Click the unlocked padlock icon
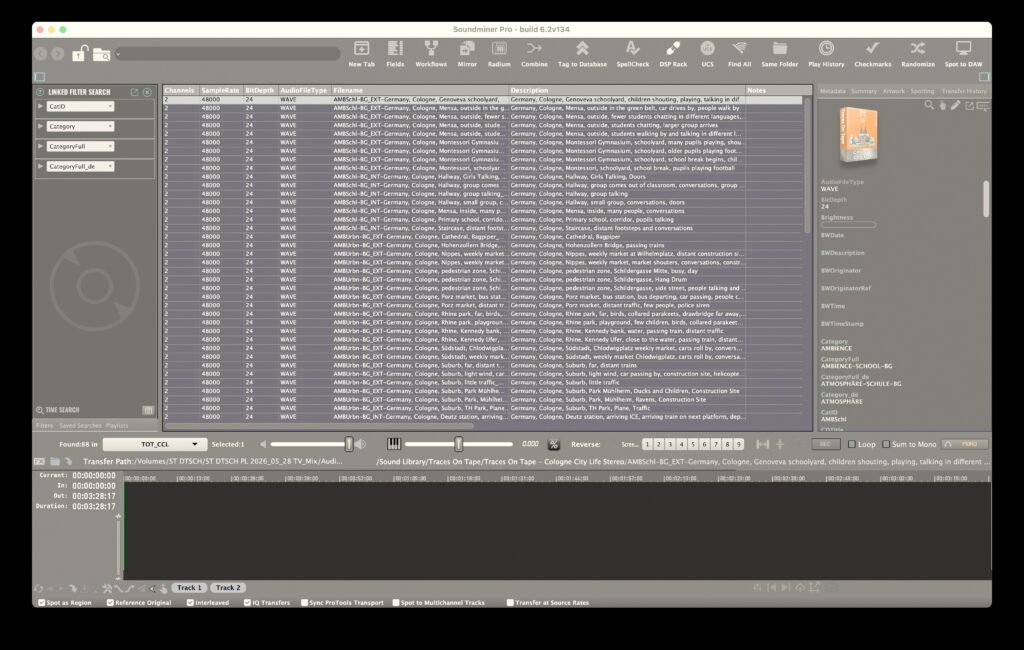 tap(80, 53)
